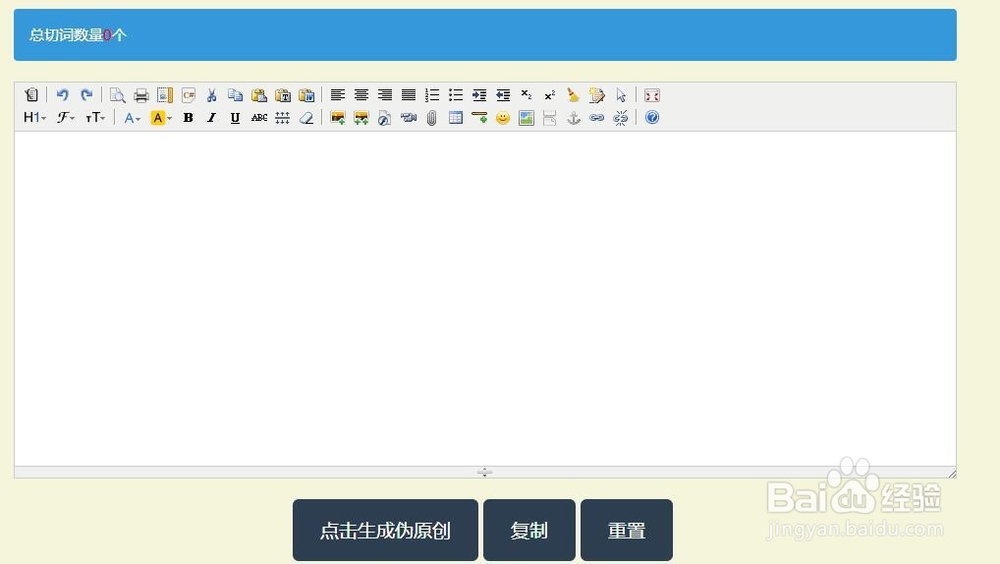Toggle fullscreen editing mode
This screenshot has width=1000, height=564.
click(652, 95)
